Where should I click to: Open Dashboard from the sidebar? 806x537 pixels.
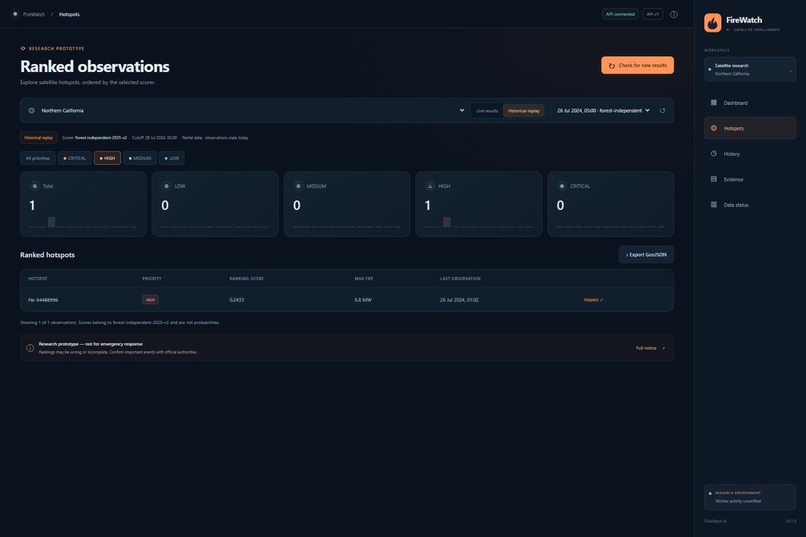point(750,103)
